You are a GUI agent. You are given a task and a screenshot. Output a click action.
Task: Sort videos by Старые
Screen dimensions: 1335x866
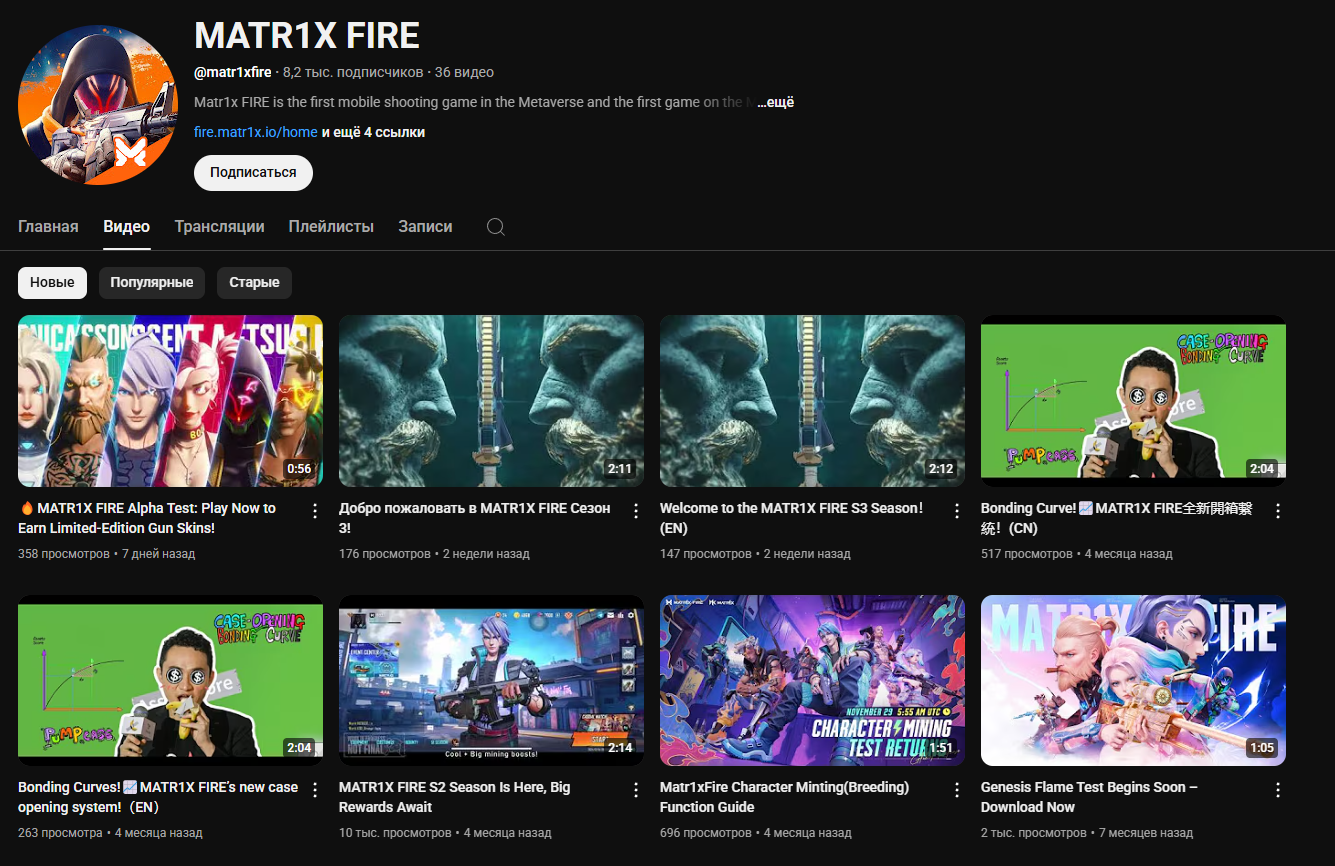254,283
